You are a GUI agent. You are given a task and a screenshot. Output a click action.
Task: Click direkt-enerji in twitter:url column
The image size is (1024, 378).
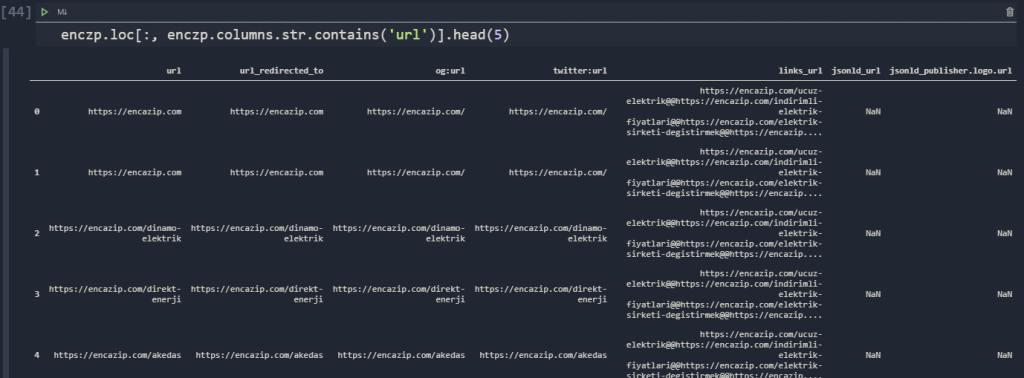coord(540,294)
